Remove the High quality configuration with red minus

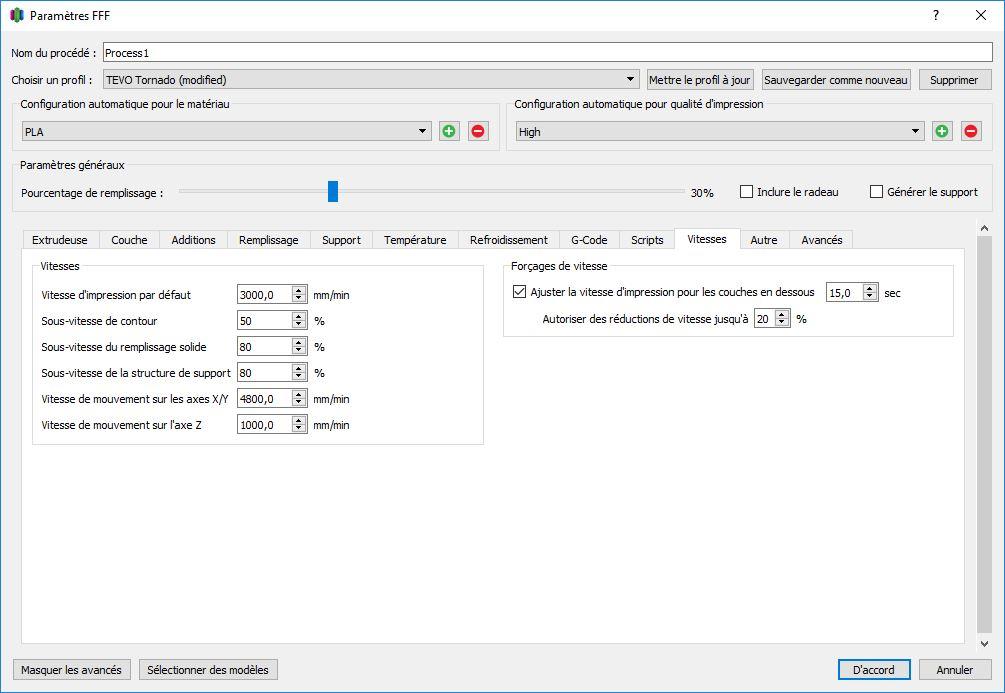[970, 131]
